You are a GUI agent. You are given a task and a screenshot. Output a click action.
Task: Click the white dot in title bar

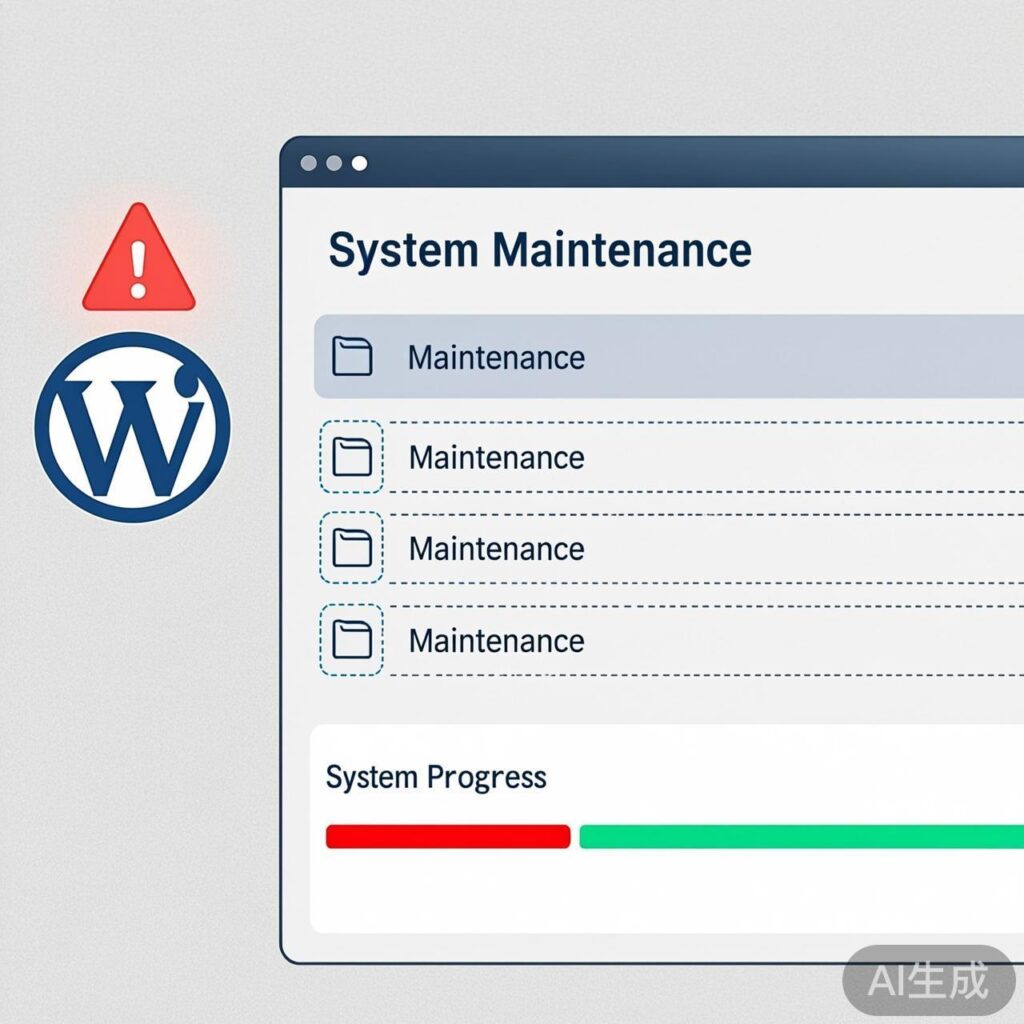coord(359,163)
